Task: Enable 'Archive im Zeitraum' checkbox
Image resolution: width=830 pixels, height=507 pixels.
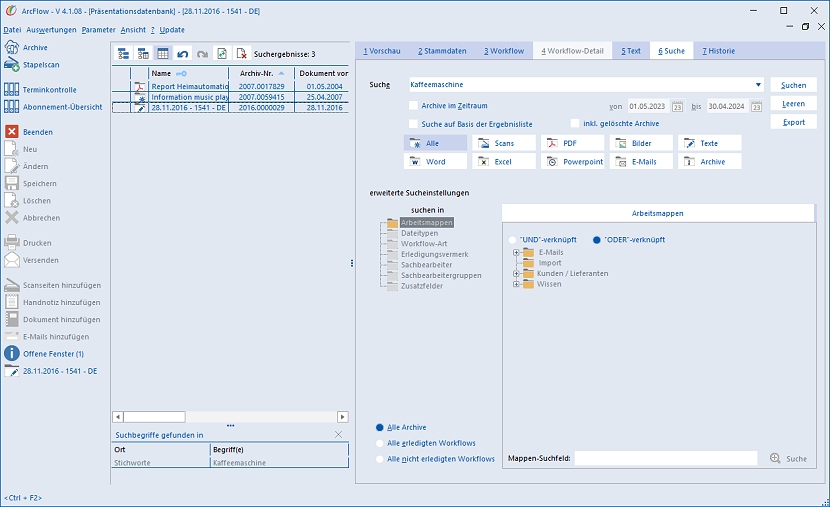Action: 413,105
